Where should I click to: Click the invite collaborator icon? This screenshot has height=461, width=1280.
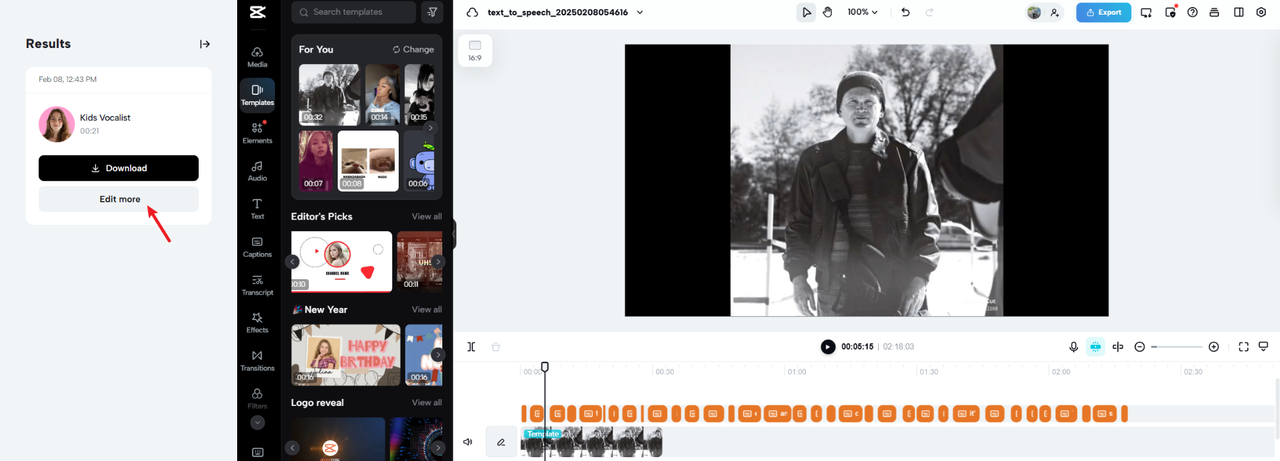(x=1055, y=13)
